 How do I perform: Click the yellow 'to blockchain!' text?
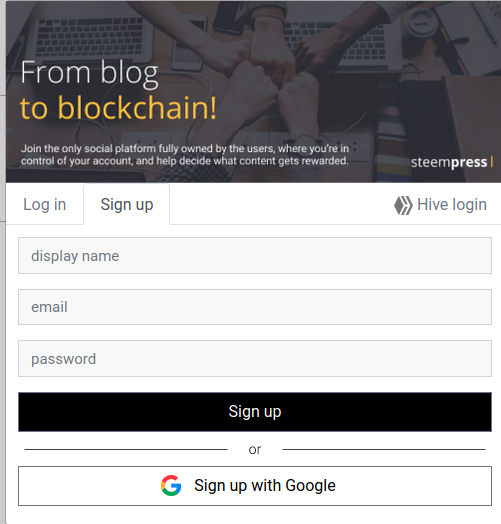click(118, 108)
